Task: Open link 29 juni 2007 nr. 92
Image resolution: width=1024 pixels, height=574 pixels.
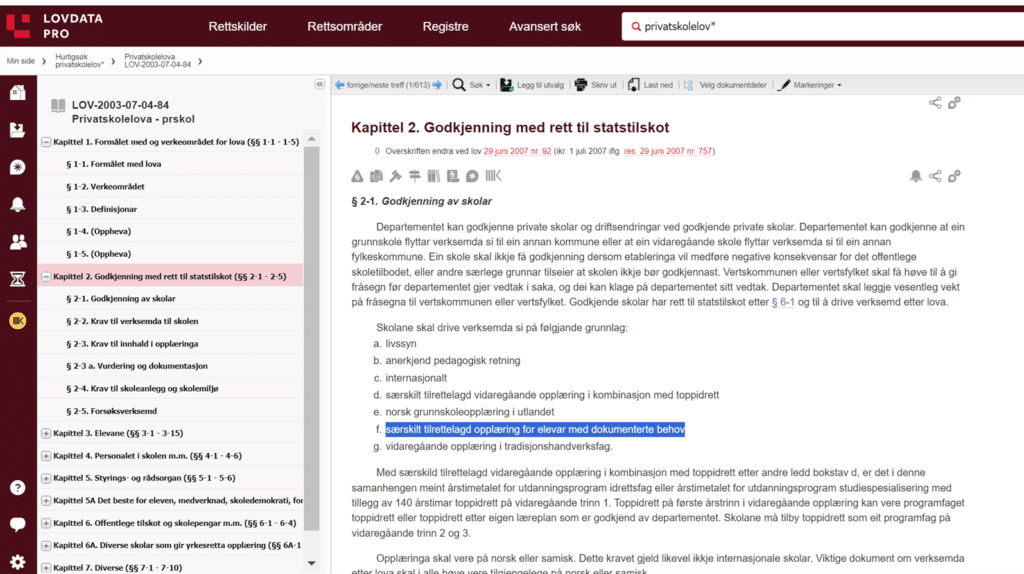Action: click(517, 151)
